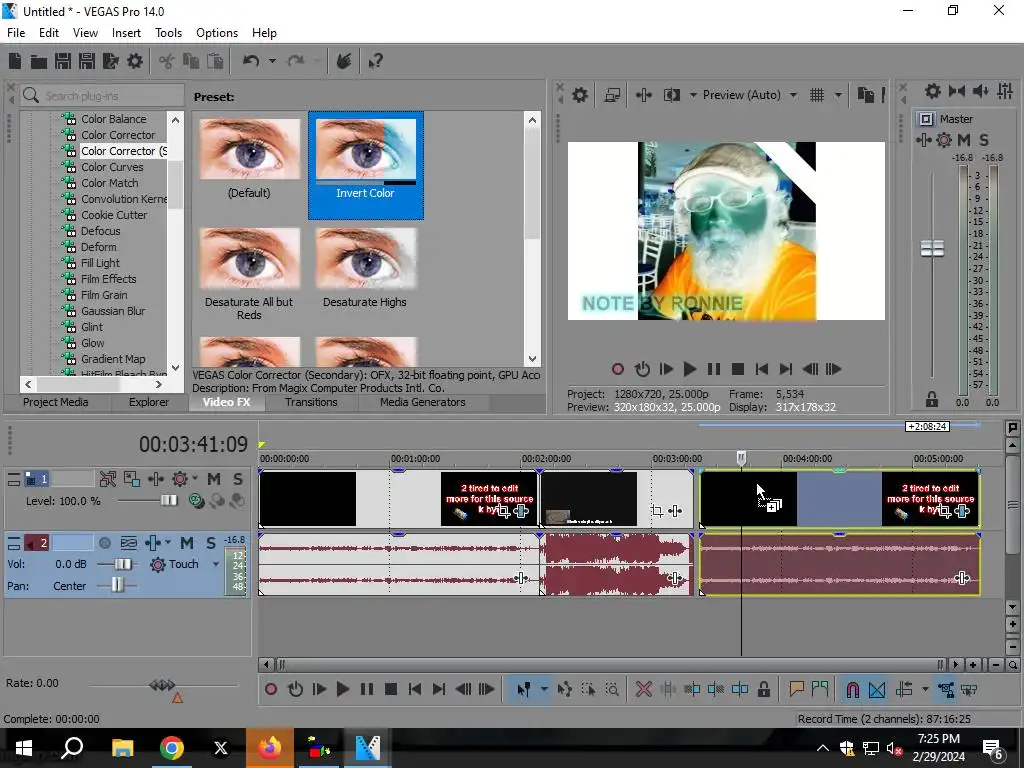Viewport: 1024px width, 768px height.
Task: Arm track 2 for recording
Action: coord(104,543)
